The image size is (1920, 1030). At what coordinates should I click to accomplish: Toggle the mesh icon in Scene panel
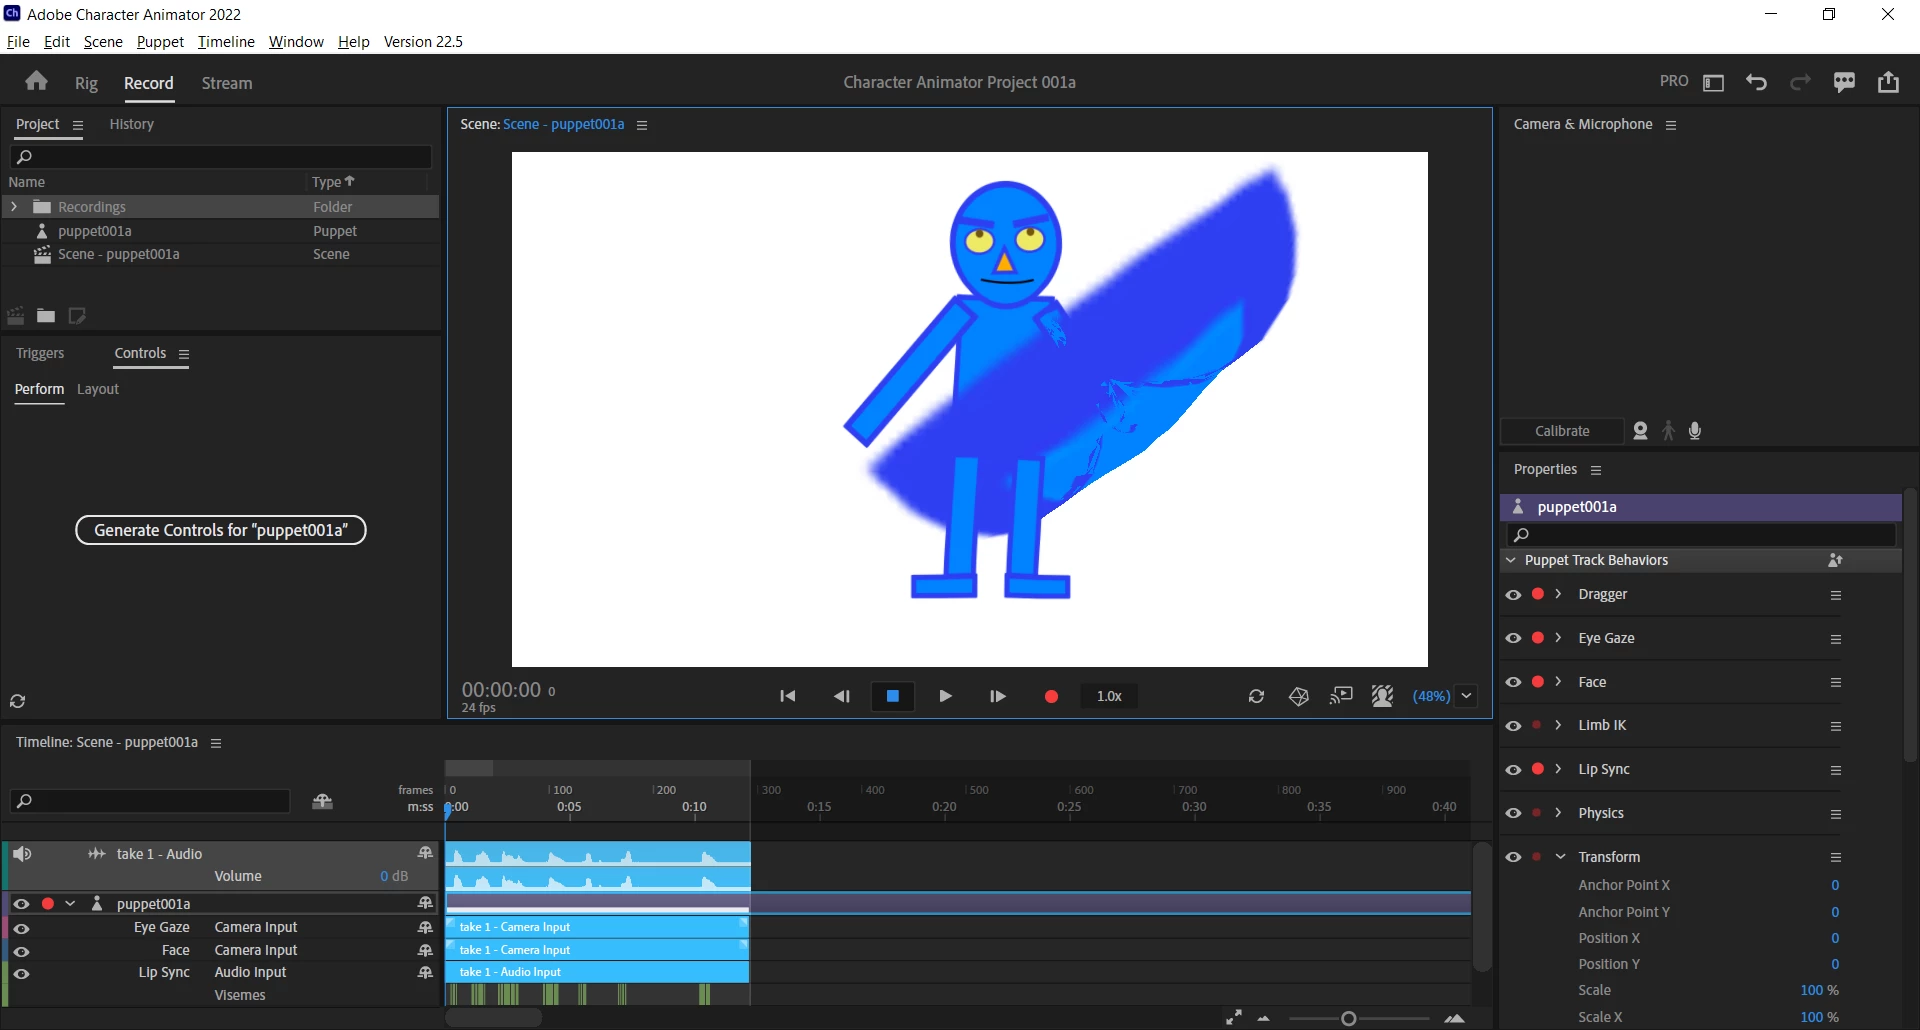pos(1299,696)
